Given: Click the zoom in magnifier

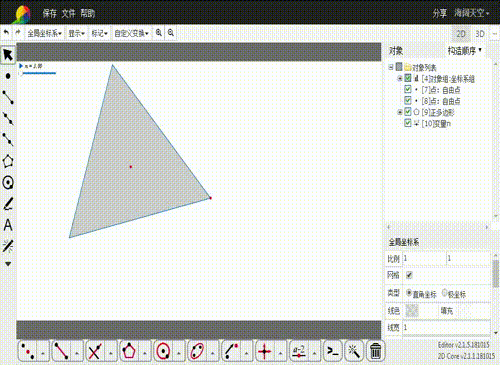Looking at the screenshot, I should coord(159,33).
